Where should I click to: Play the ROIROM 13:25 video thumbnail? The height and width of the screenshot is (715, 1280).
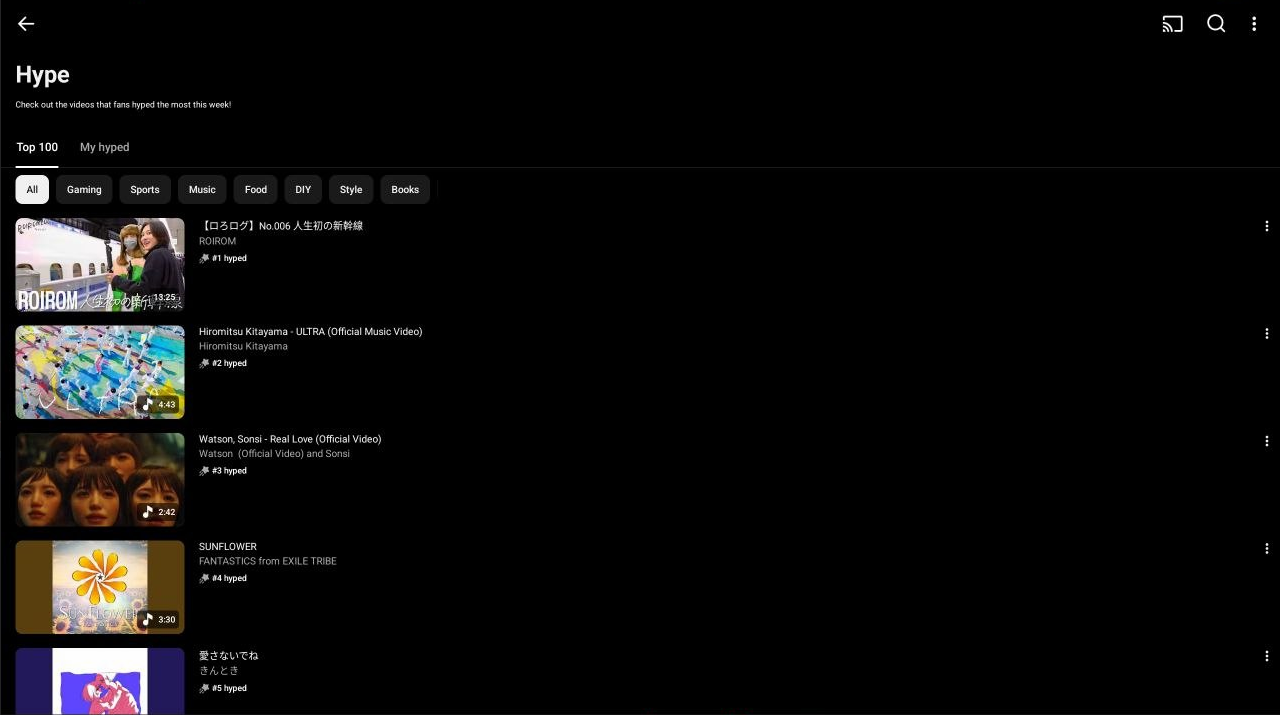tap(100, 265)
